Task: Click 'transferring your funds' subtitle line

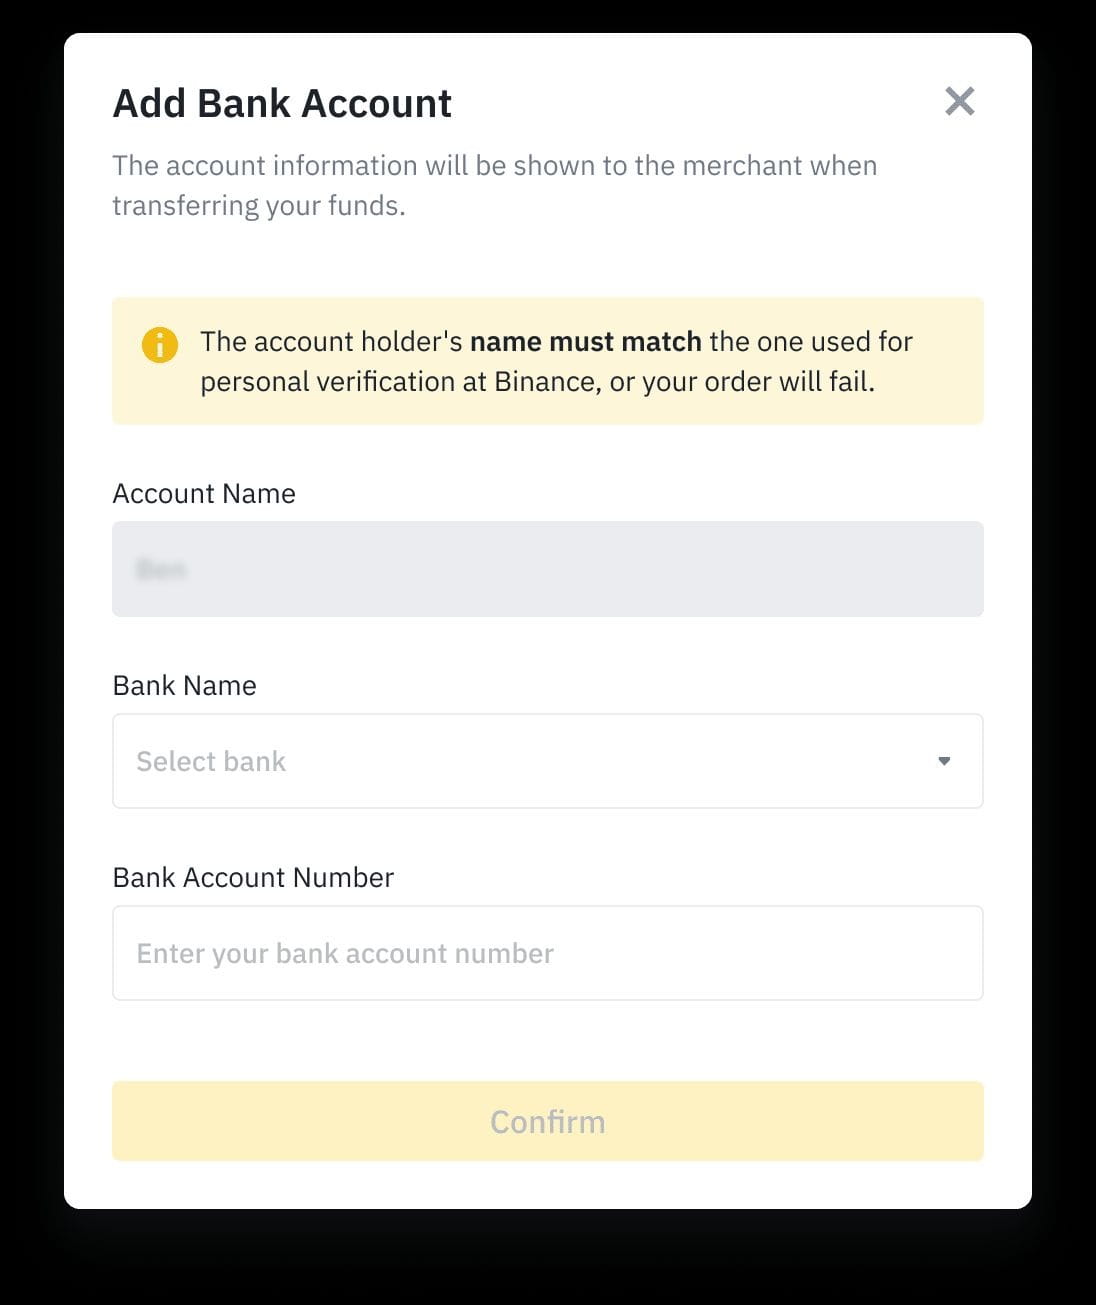Action: coord(259,205)
